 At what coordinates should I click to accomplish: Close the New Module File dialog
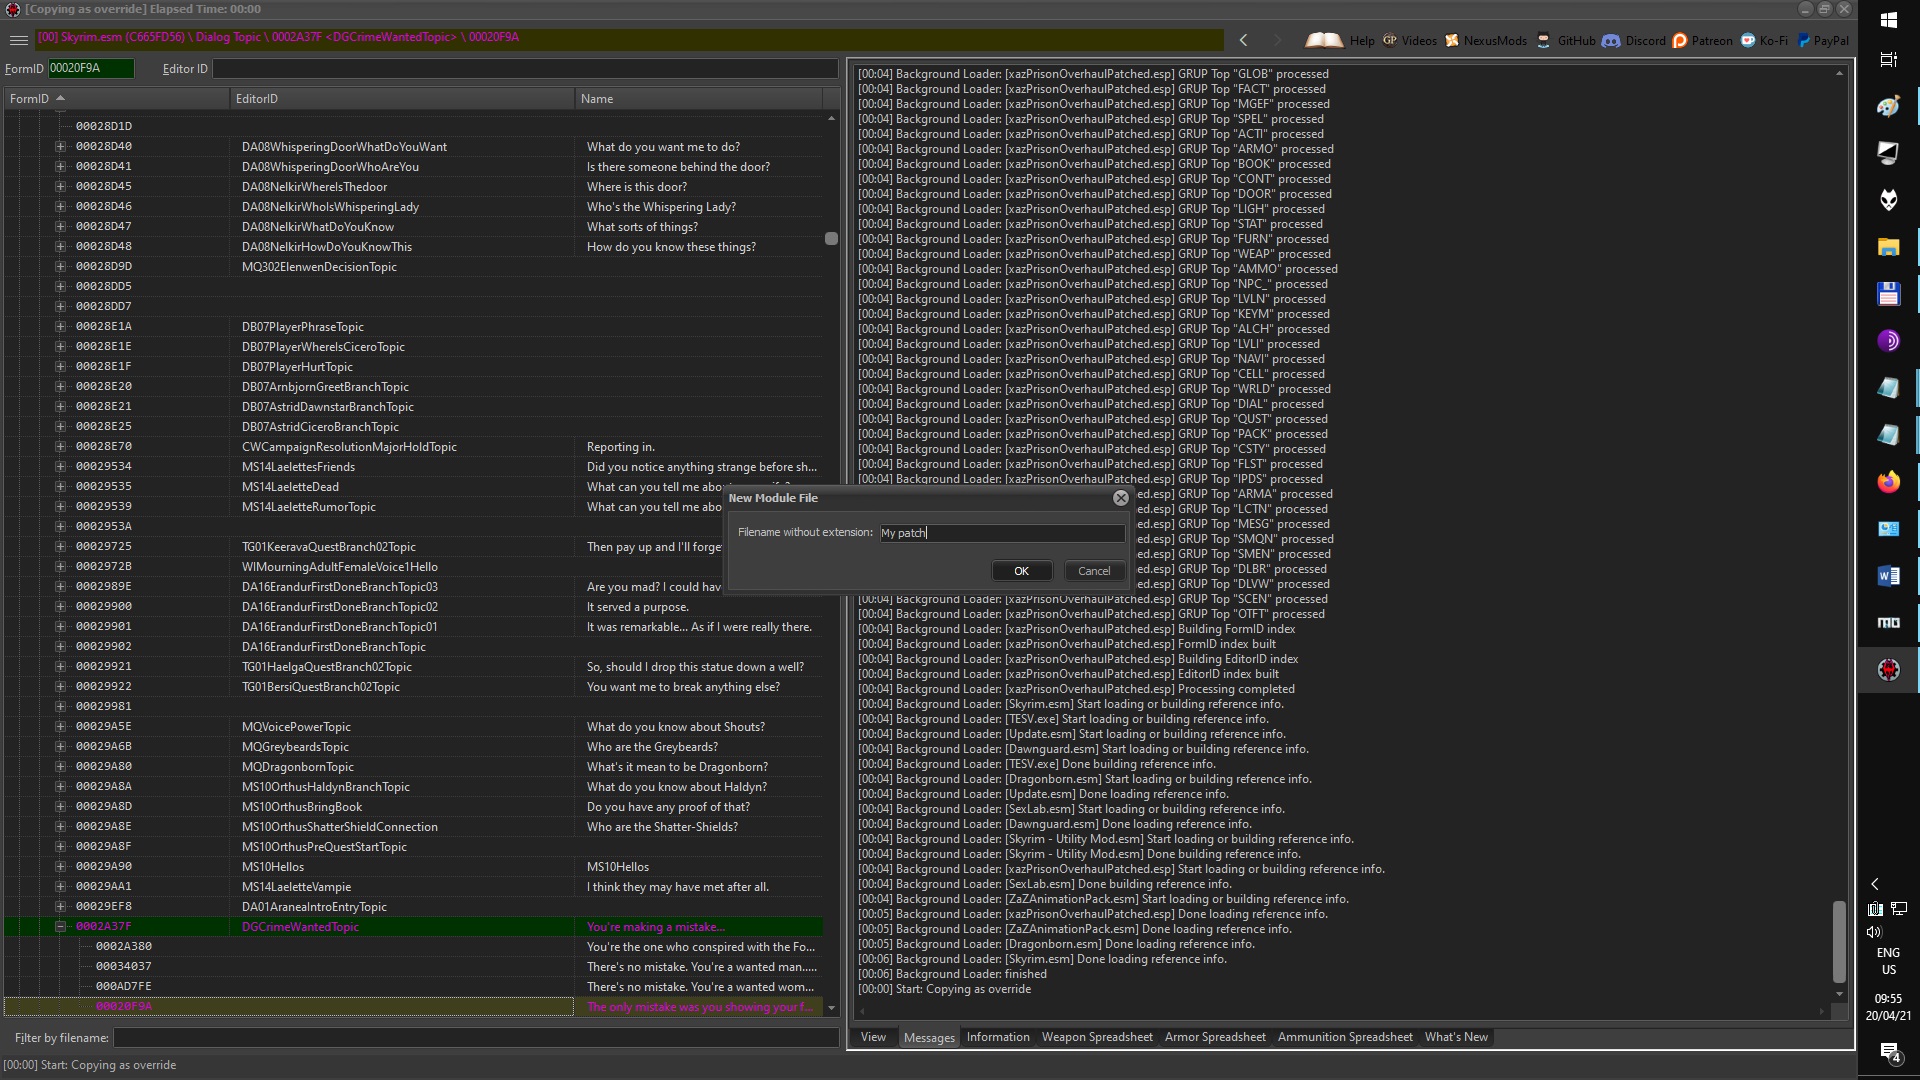click(1120, 498)
